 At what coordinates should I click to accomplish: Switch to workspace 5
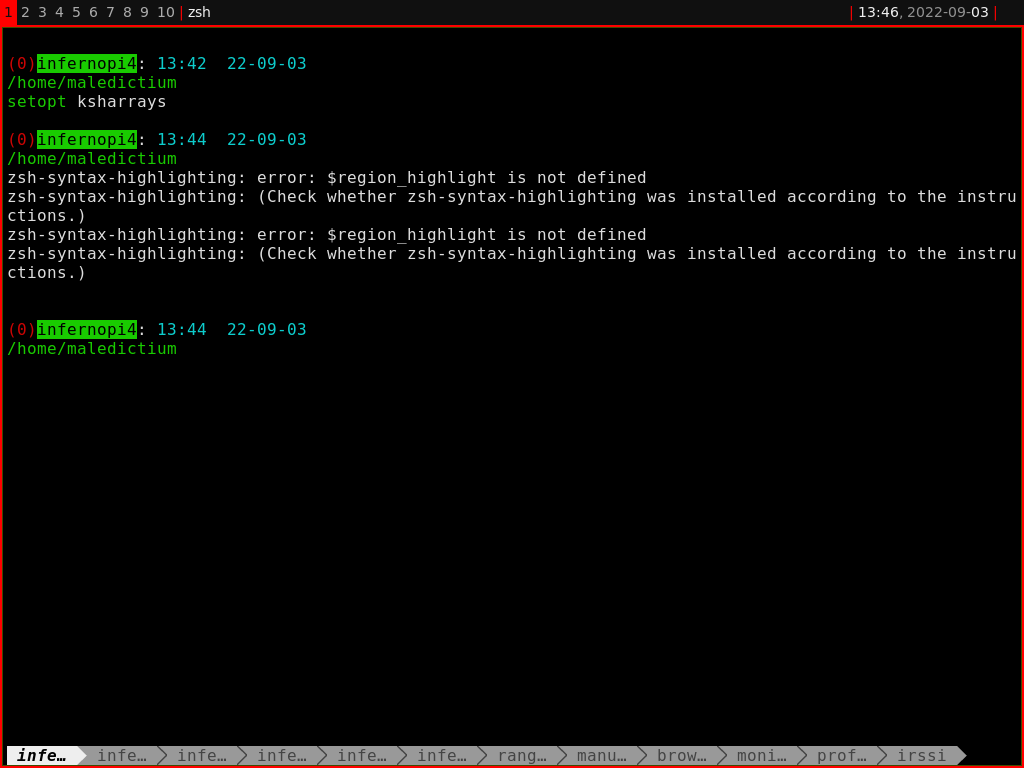pyautogui.click(x=76, y=12)
